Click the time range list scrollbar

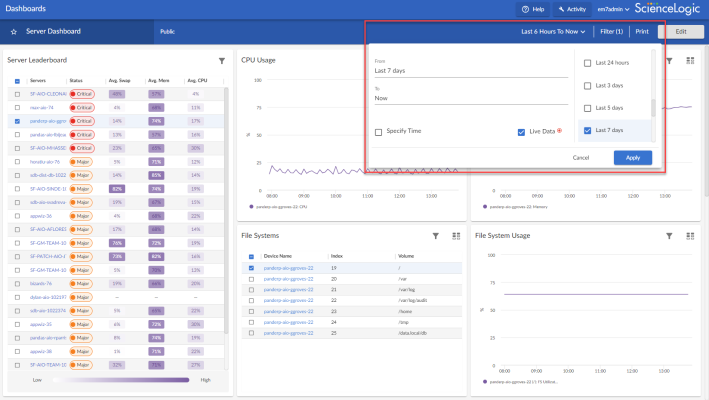[653, 108]
